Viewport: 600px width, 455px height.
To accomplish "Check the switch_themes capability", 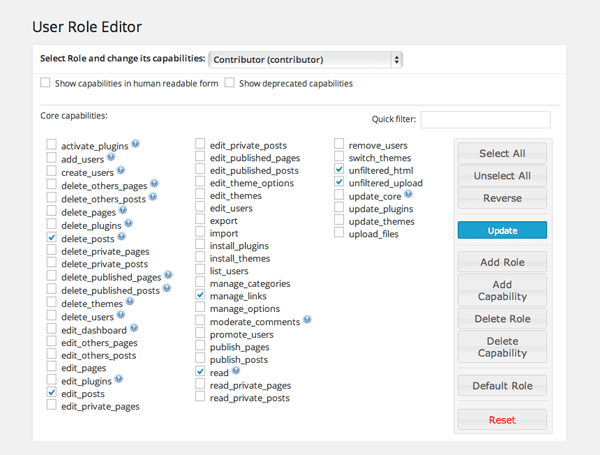I will (339, 156).
